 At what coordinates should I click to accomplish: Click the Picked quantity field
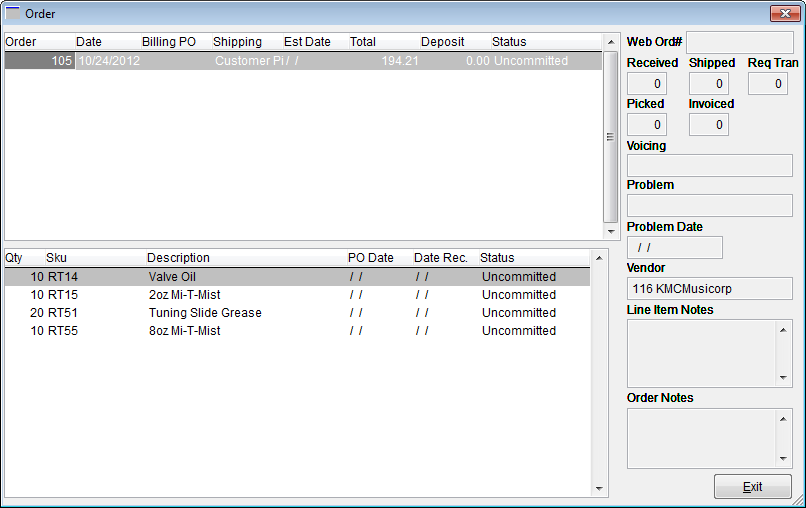point(646,125)
